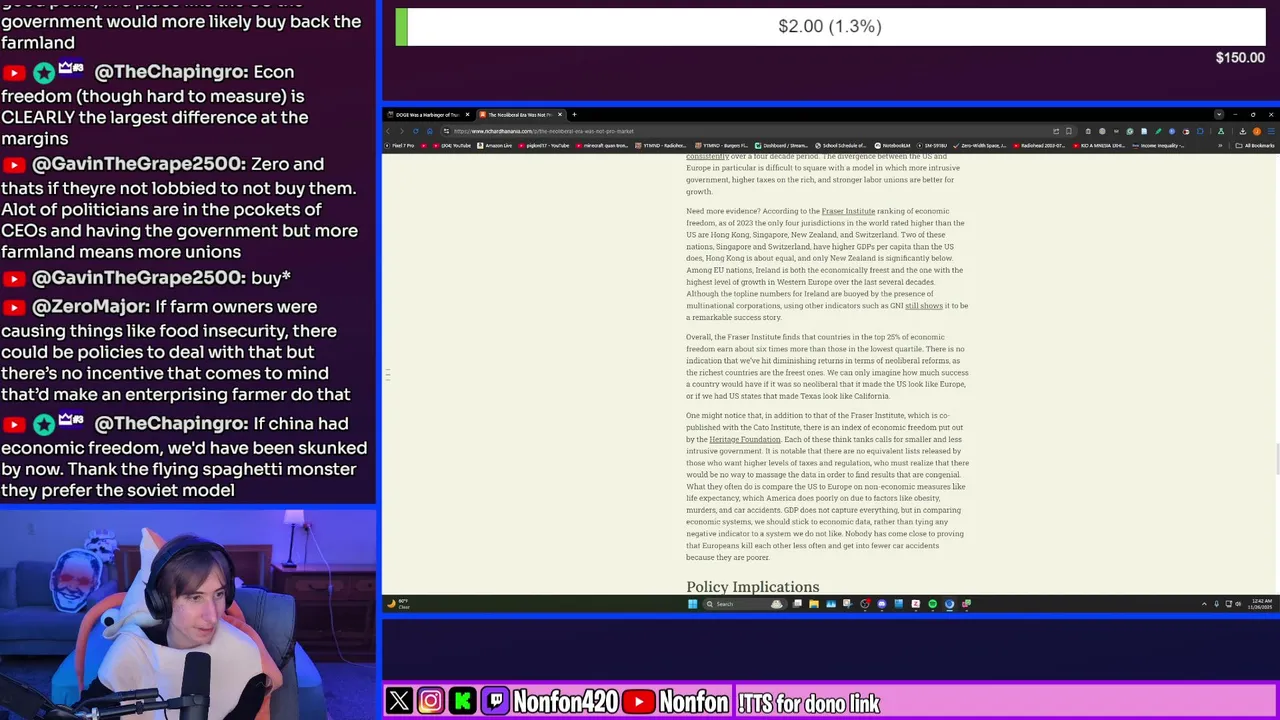Open File Explorer from the taskbar
Viewport: 1280px width, 720px height.
[x=814, y=604]
